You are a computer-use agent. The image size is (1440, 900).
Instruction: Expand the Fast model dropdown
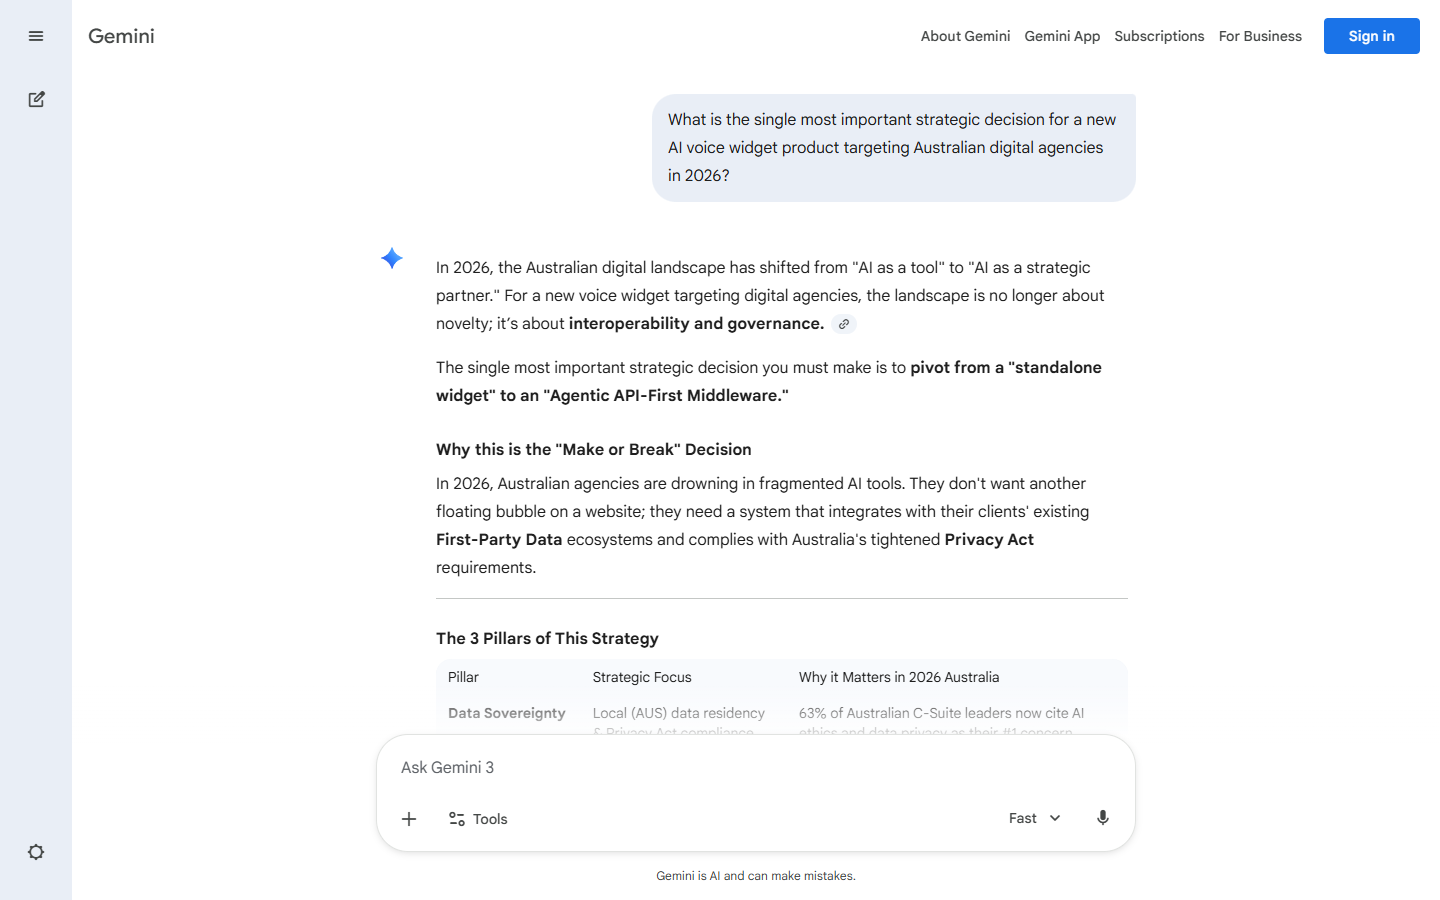pyautogui.click(x=1034, y=818)
